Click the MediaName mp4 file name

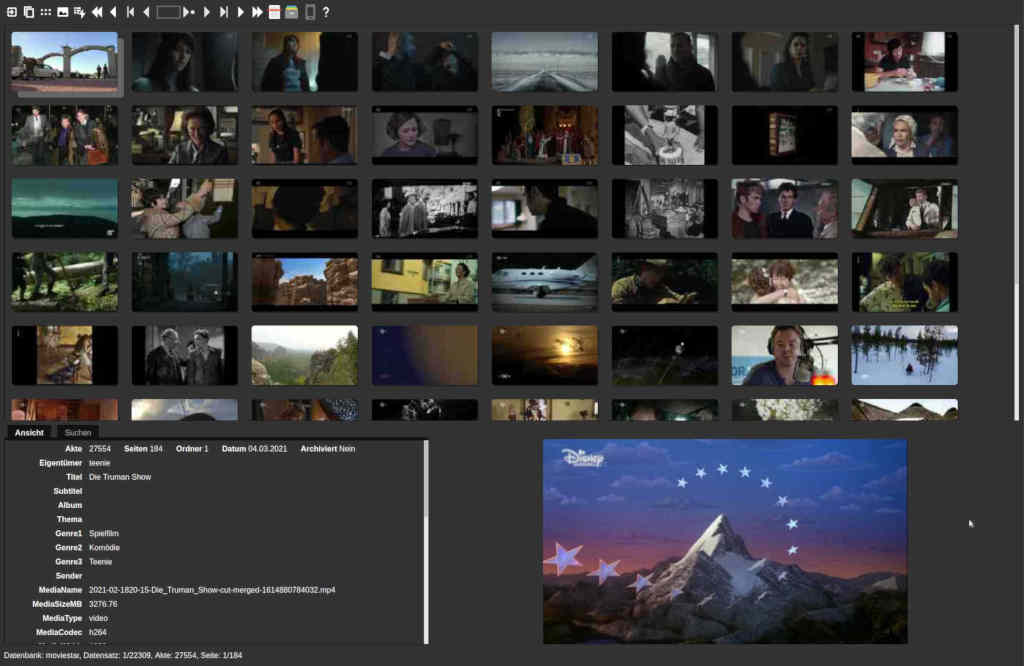[x=212, y=590]
